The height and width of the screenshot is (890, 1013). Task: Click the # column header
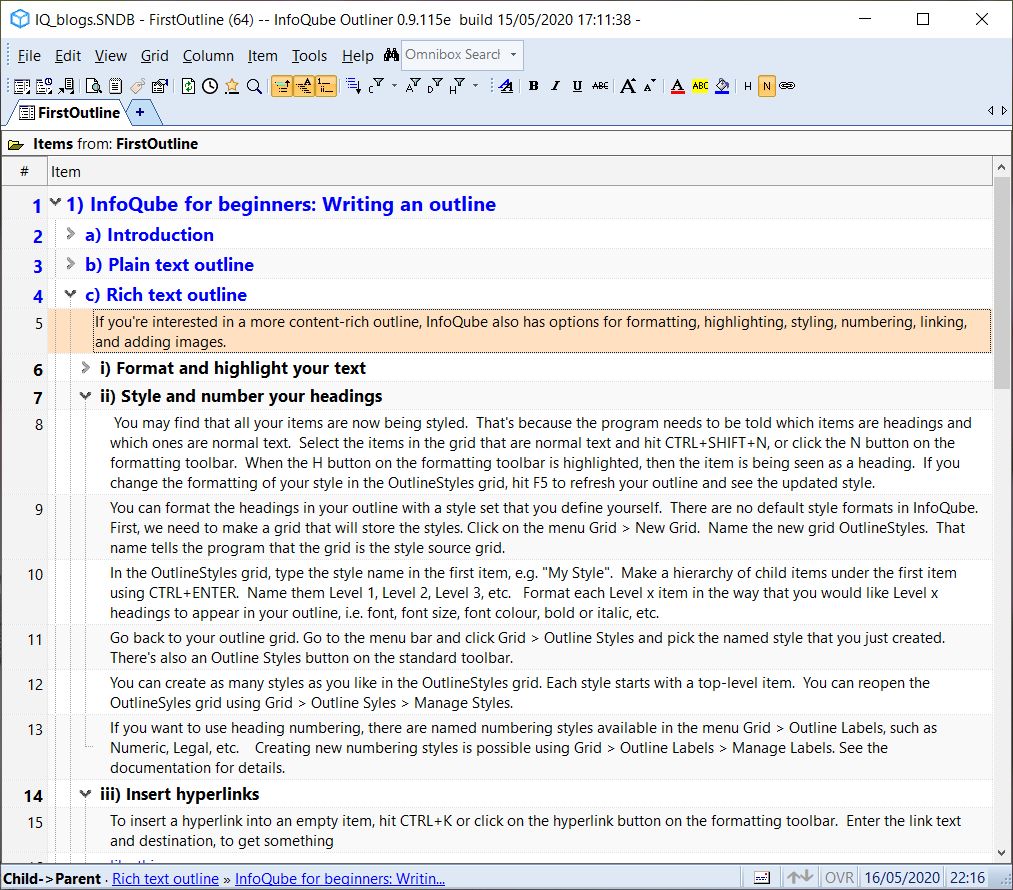[25, 172]
